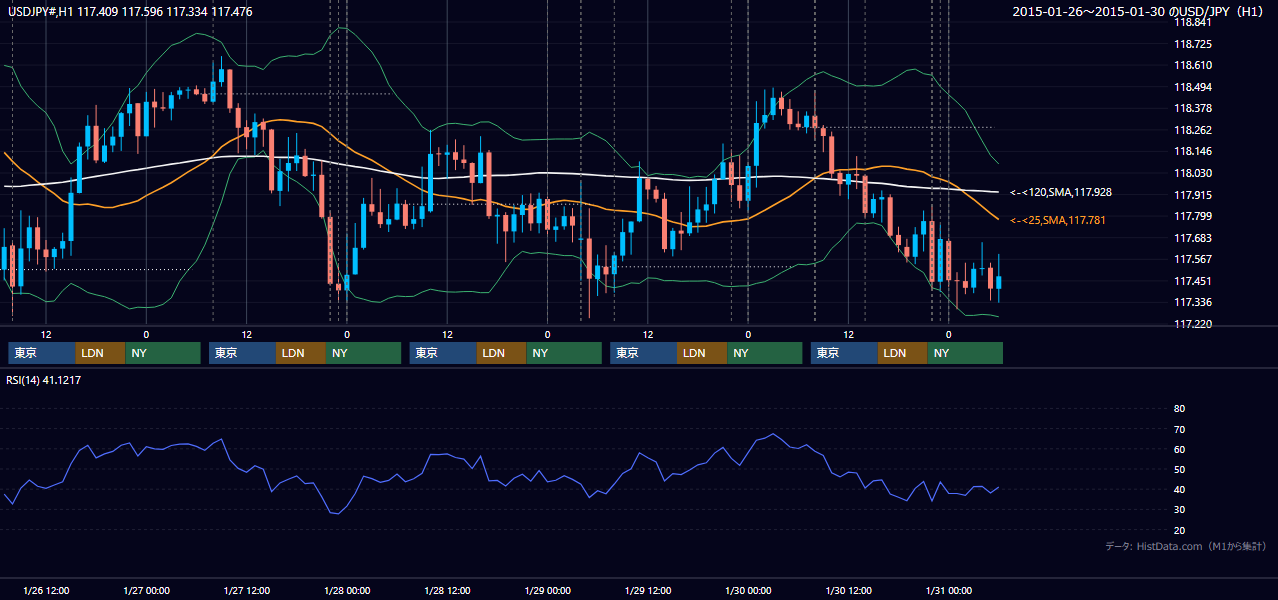Select the 25 SMA label reading 117.781

tap(1058, 220)
